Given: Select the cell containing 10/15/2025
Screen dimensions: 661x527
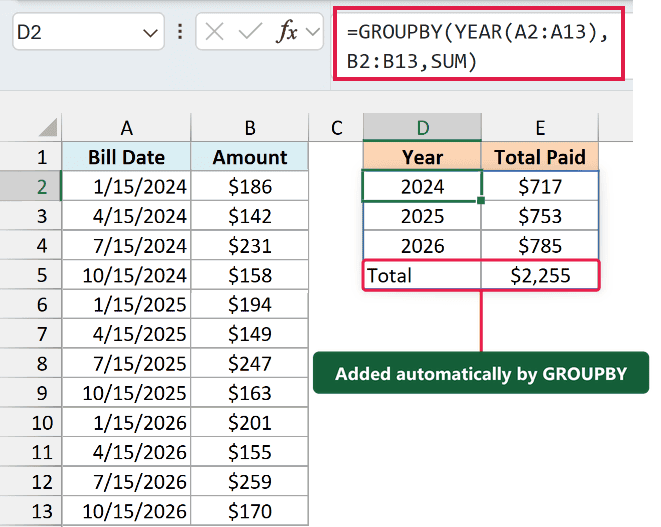Looking at the screenshot, I should click(x=126, y=393).
